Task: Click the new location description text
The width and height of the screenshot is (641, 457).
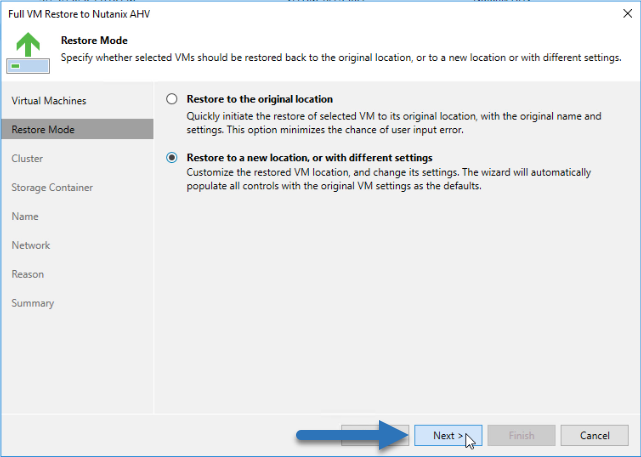Action: click(x=389, y=179)
